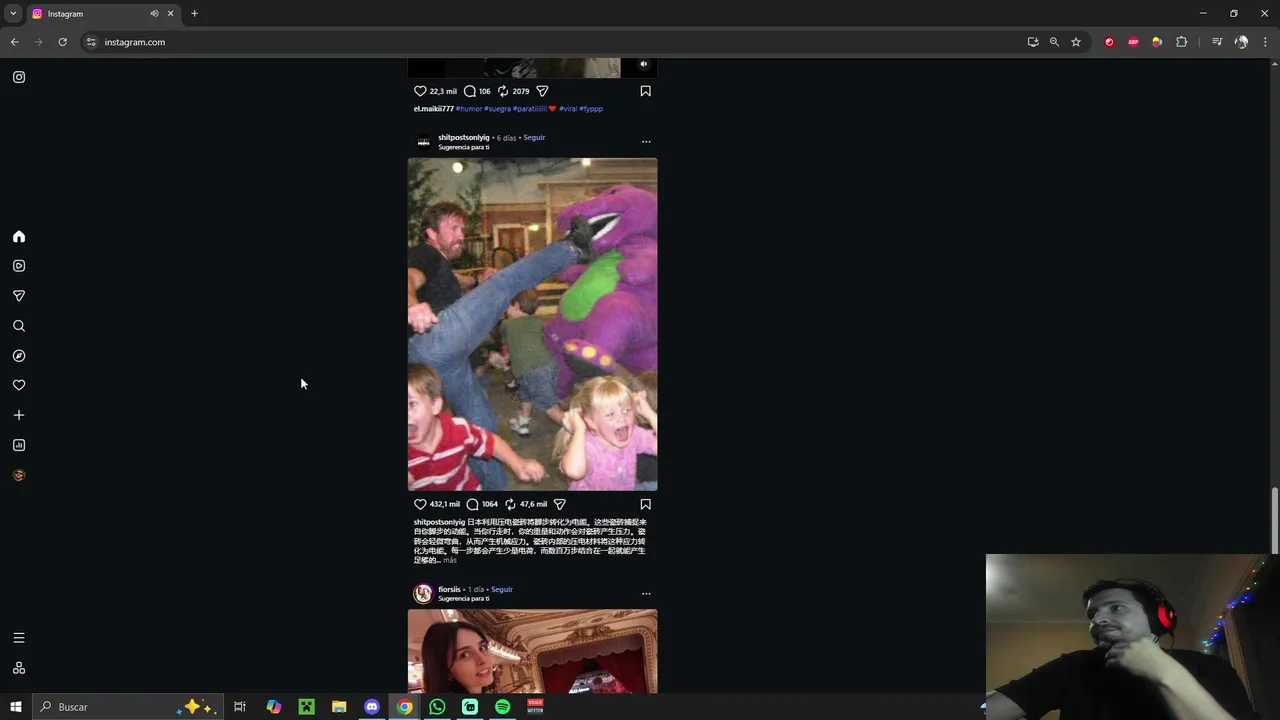Image resolution: width=1280 pixels, height=720 pixels.
Task: Open options menu for shitpostsonlyig post
Action: (x=646, y=142)
